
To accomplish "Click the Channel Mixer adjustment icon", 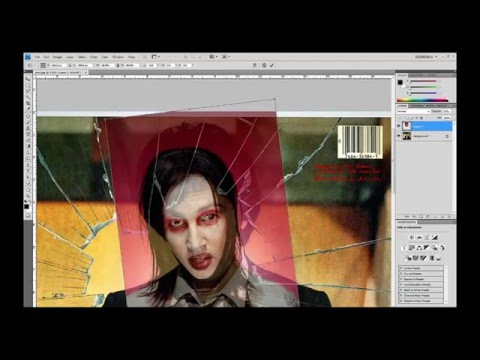I will coord(442,248).
